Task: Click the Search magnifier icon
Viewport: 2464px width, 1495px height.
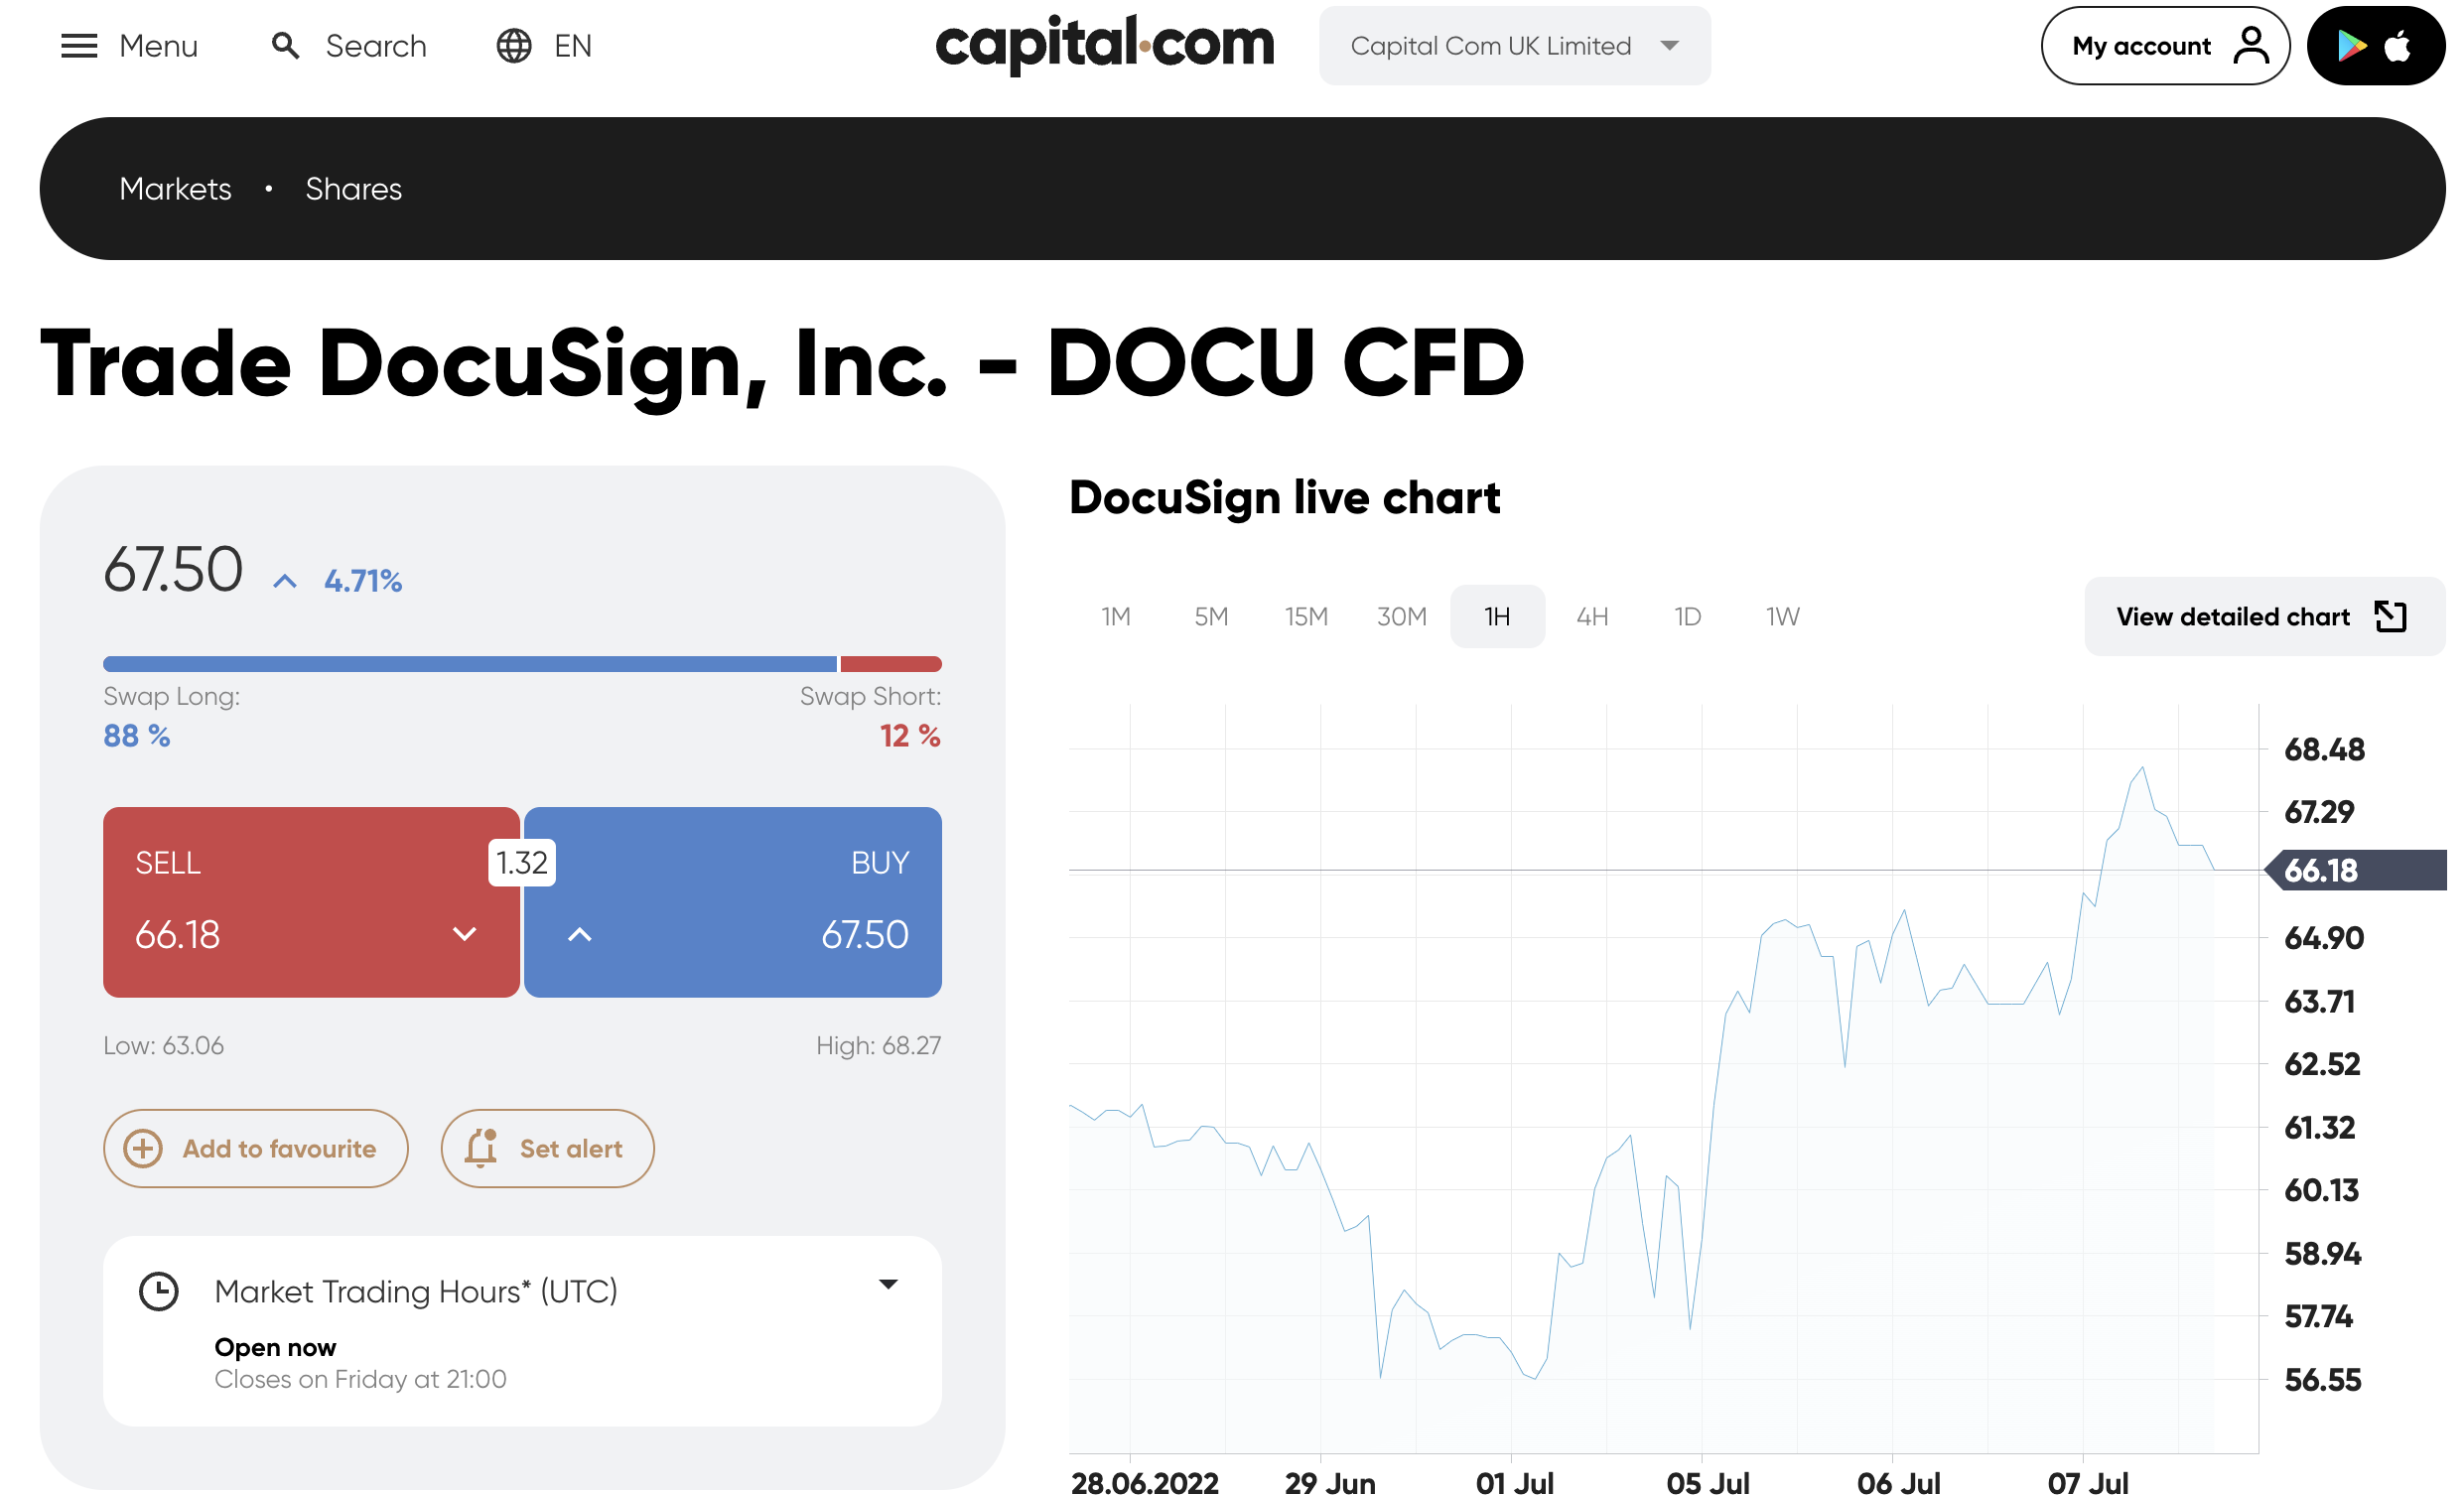Action: tap(286, 46)
